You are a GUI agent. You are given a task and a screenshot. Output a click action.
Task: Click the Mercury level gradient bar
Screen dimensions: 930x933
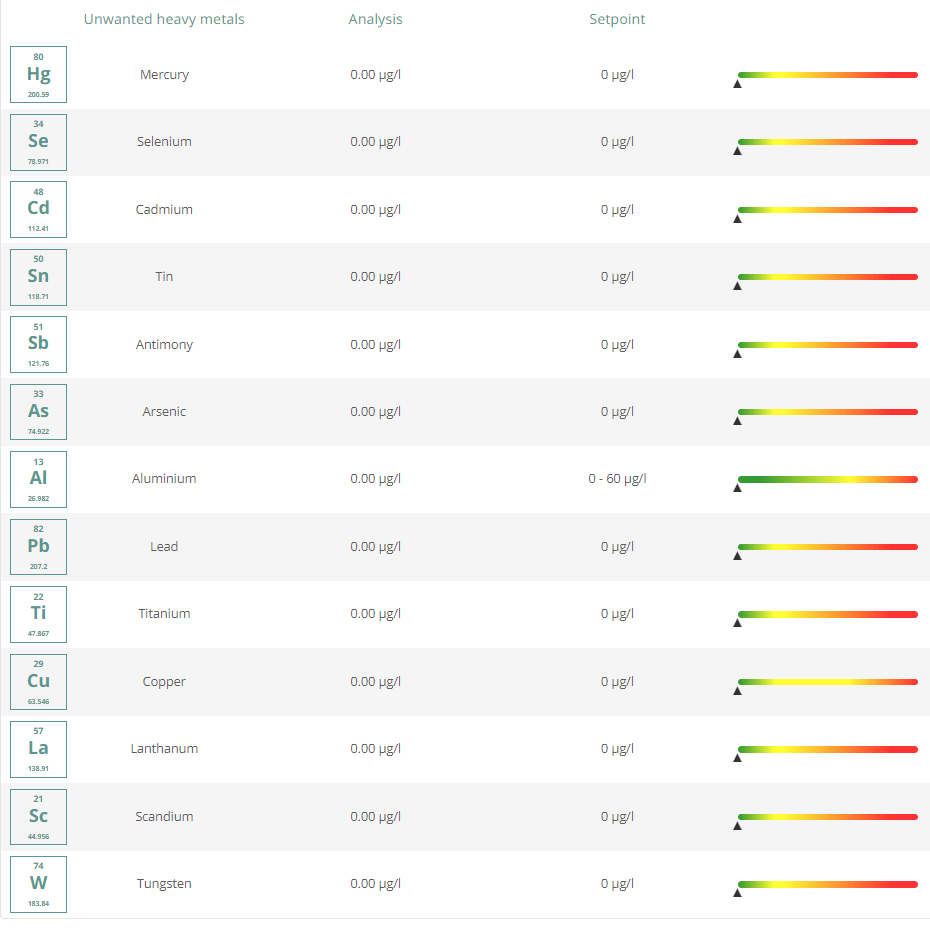[828, 75]
